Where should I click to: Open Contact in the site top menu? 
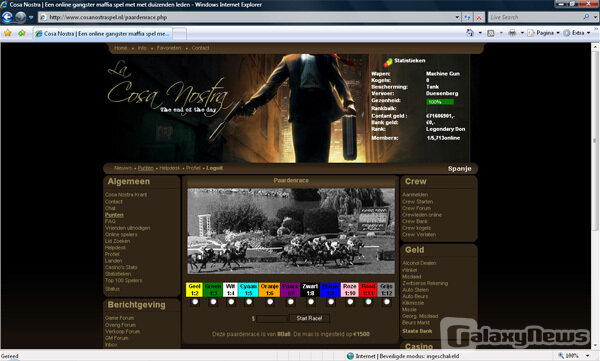point(201,48)
